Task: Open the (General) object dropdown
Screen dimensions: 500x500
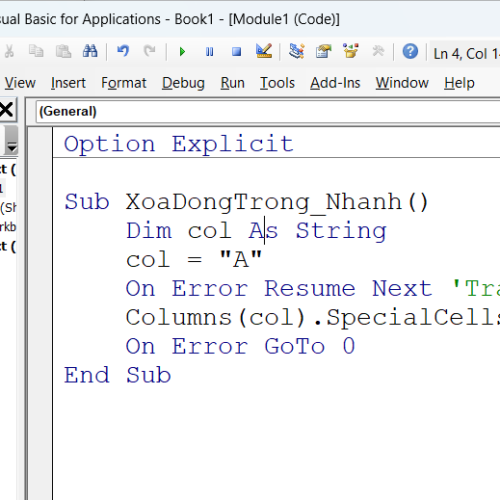Action: tap(268, 111)
